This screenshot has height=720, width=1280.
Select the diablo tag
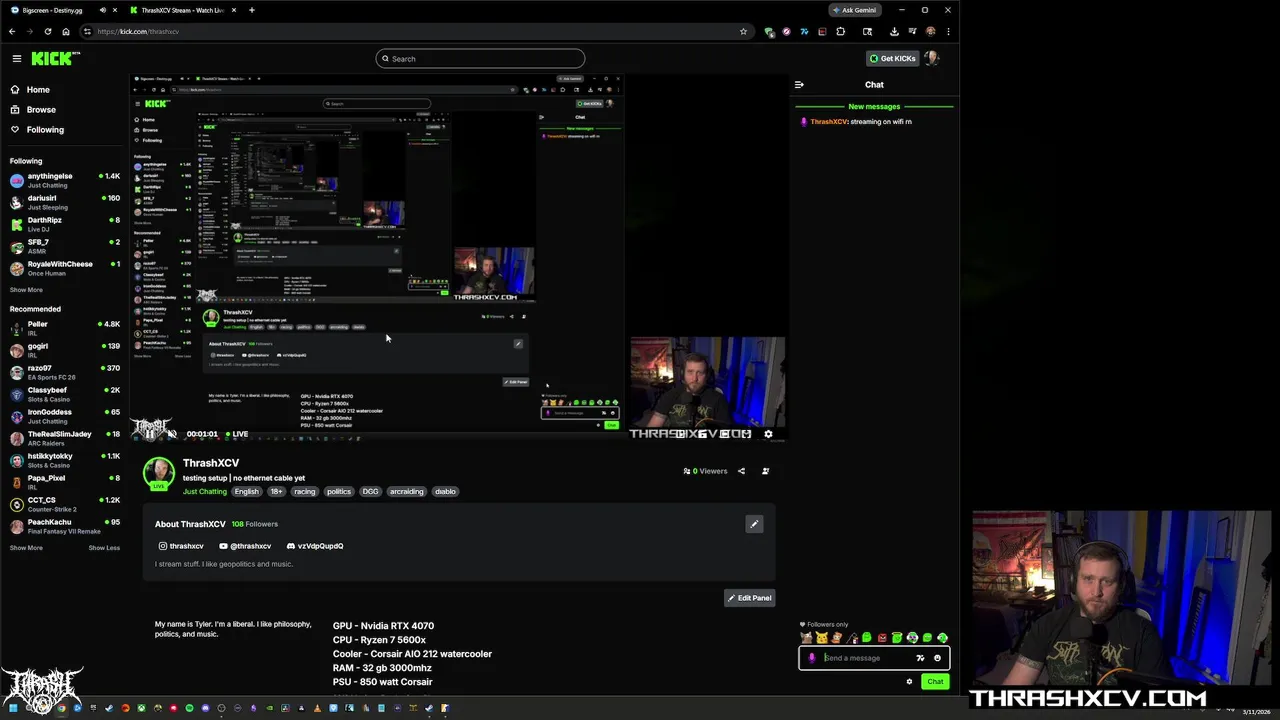(445, 492)
